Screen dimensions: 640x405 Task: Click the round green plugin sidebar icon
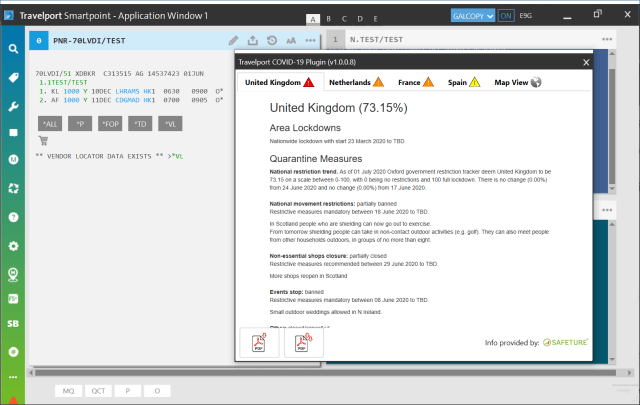(13, 352)
